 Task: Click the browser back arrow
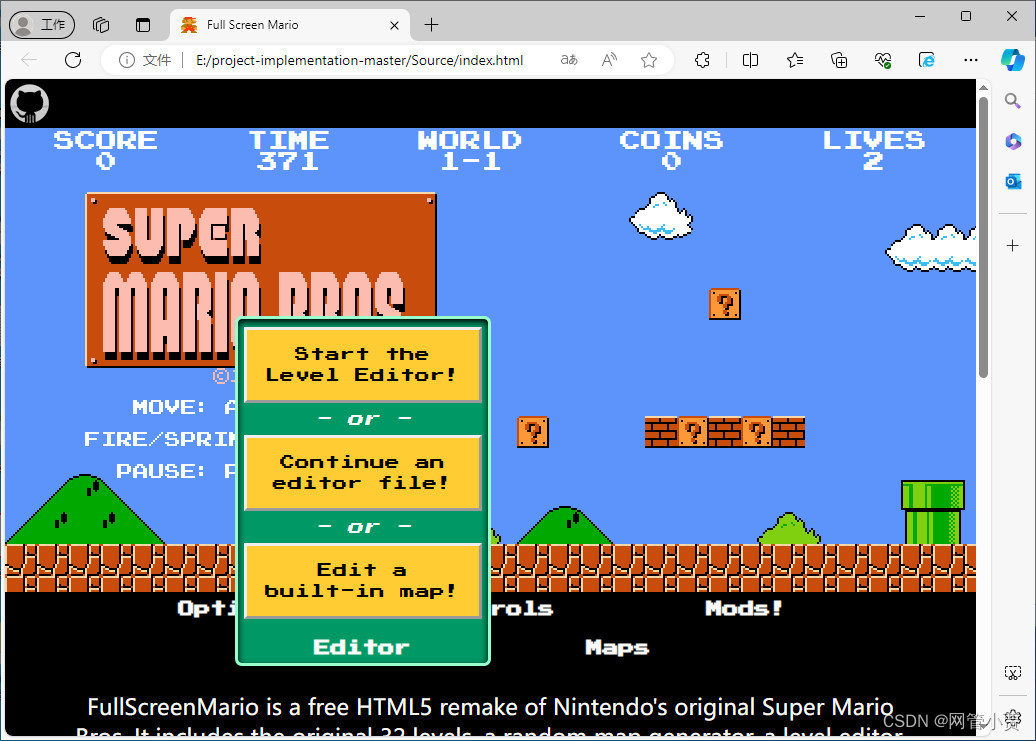coord(29,60)
